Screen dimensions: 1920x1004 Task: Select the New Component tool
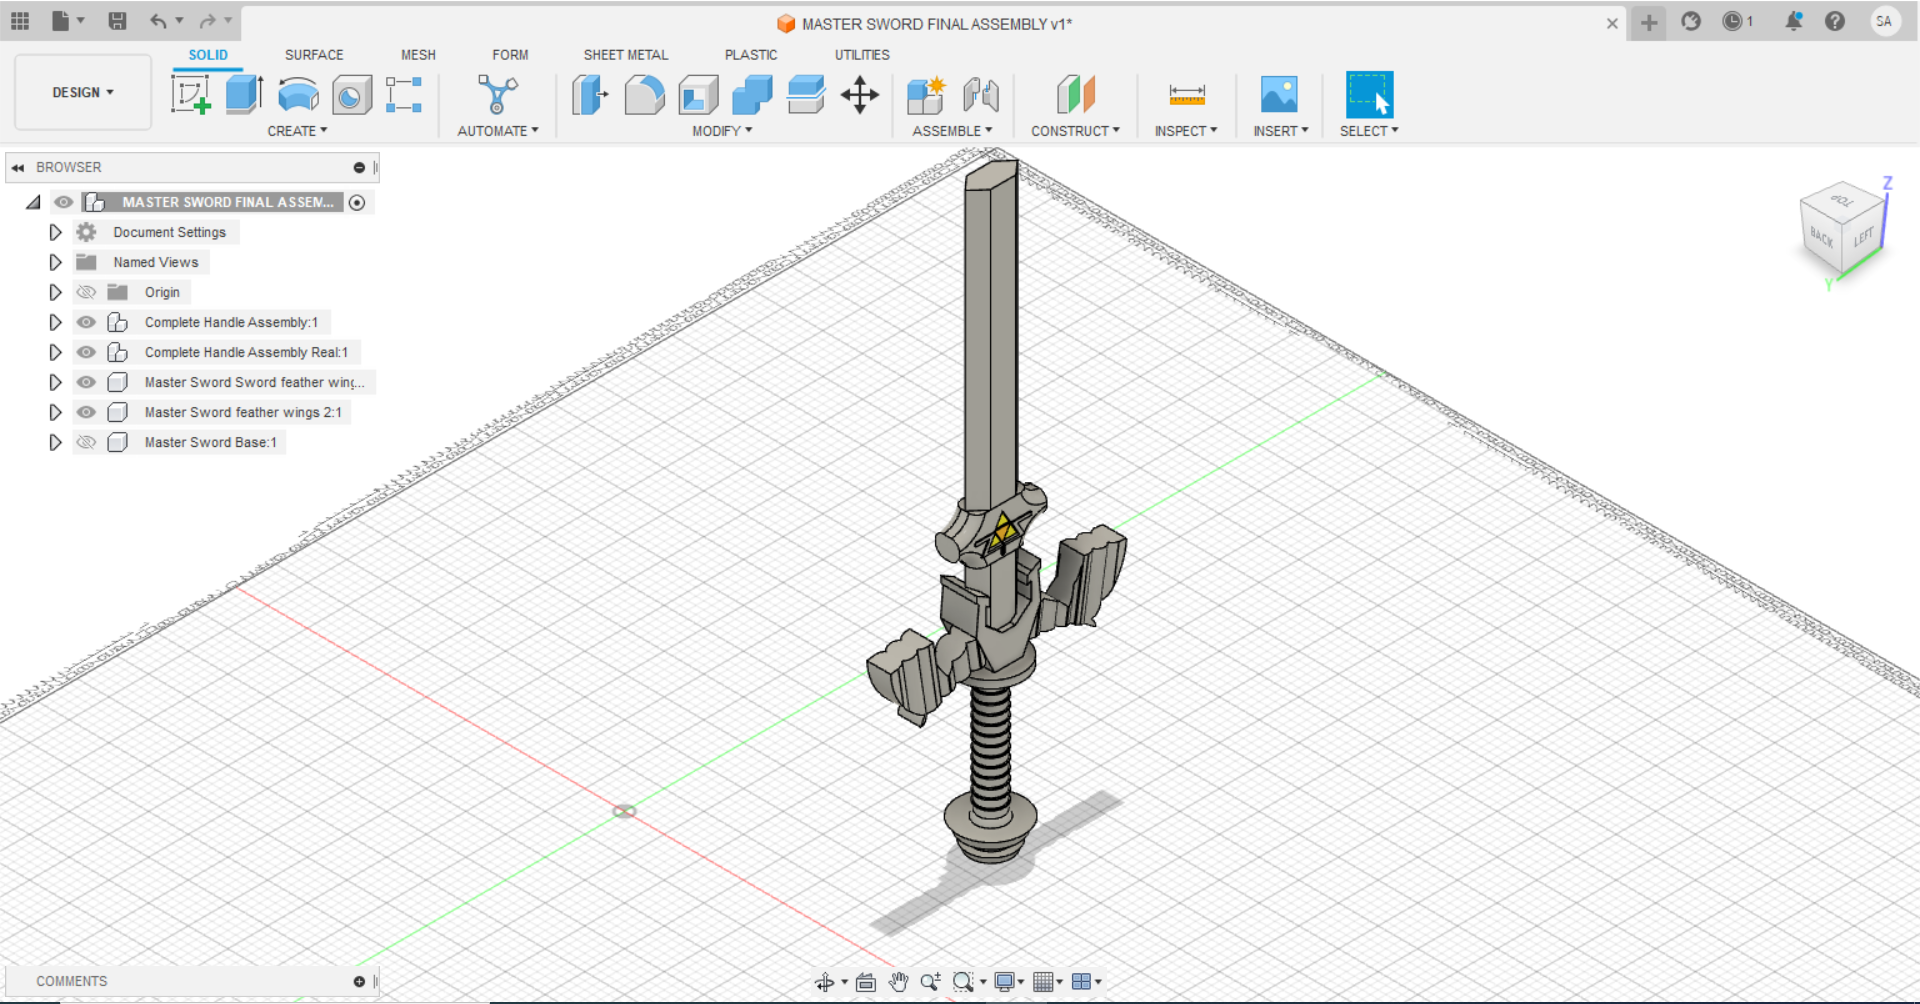point(926,95)
